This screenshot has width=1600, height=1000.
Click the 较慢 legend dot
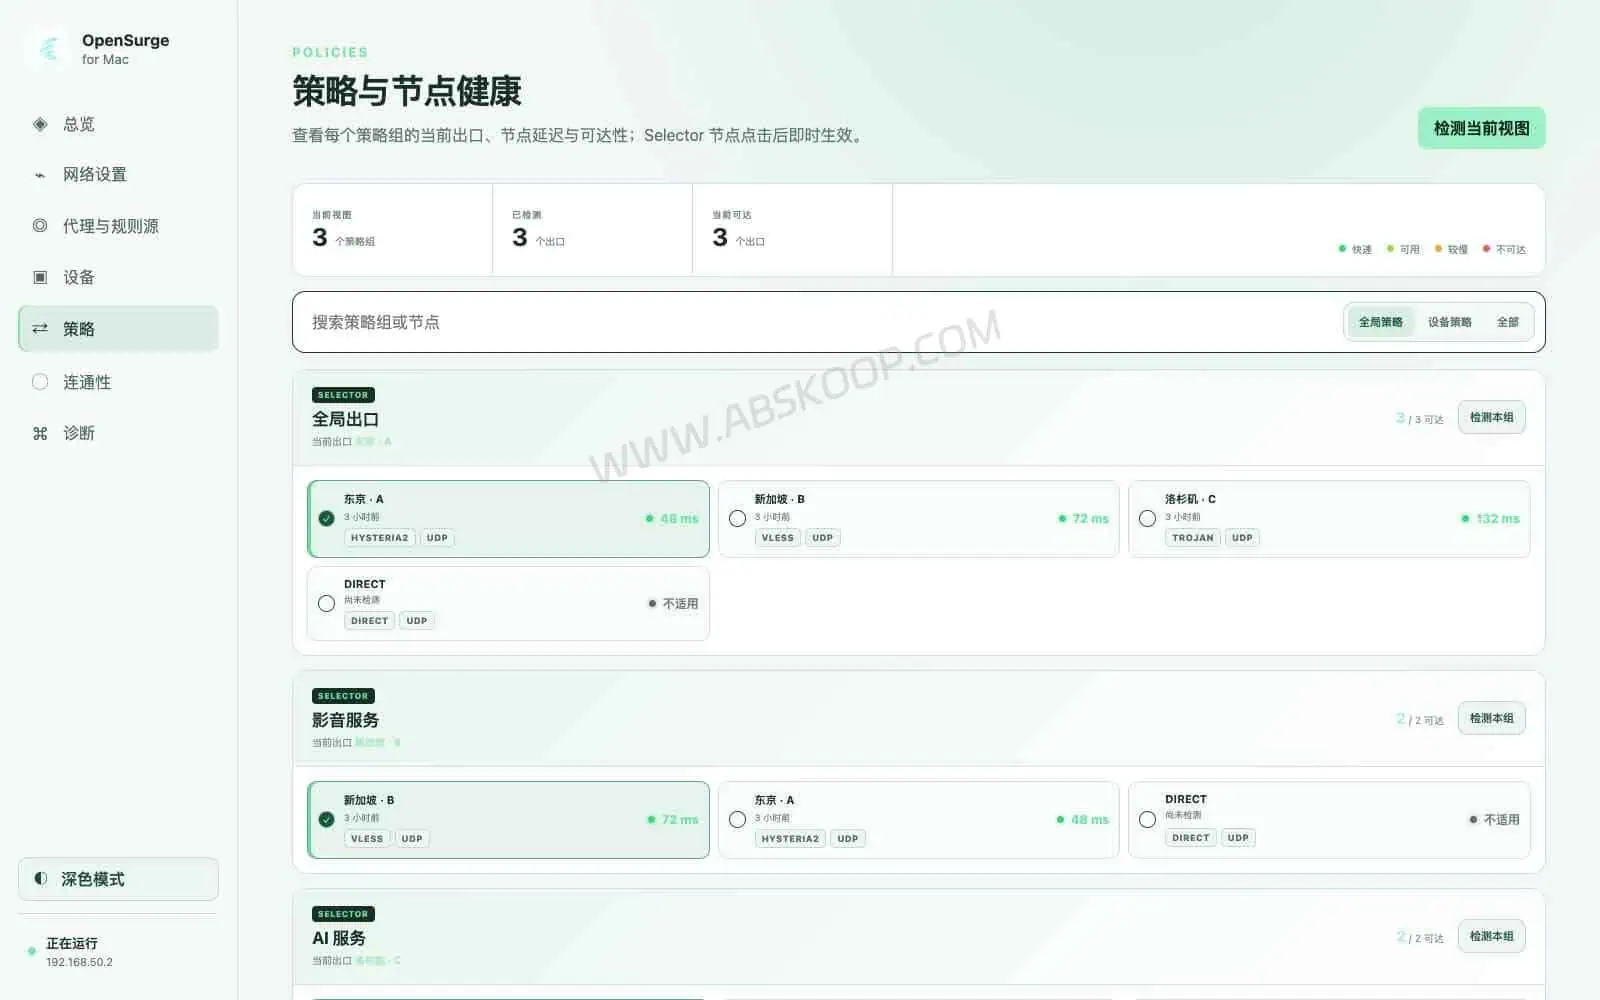[x=1438, y=249]
